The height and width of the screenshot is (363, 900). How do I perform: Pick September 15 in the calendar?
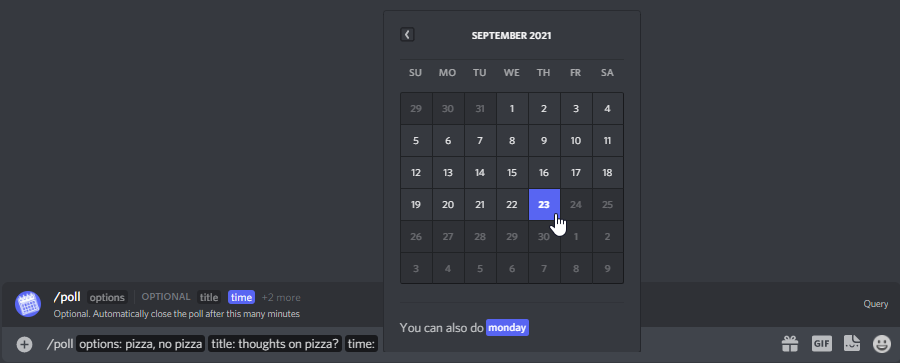[x=512, y=172]
